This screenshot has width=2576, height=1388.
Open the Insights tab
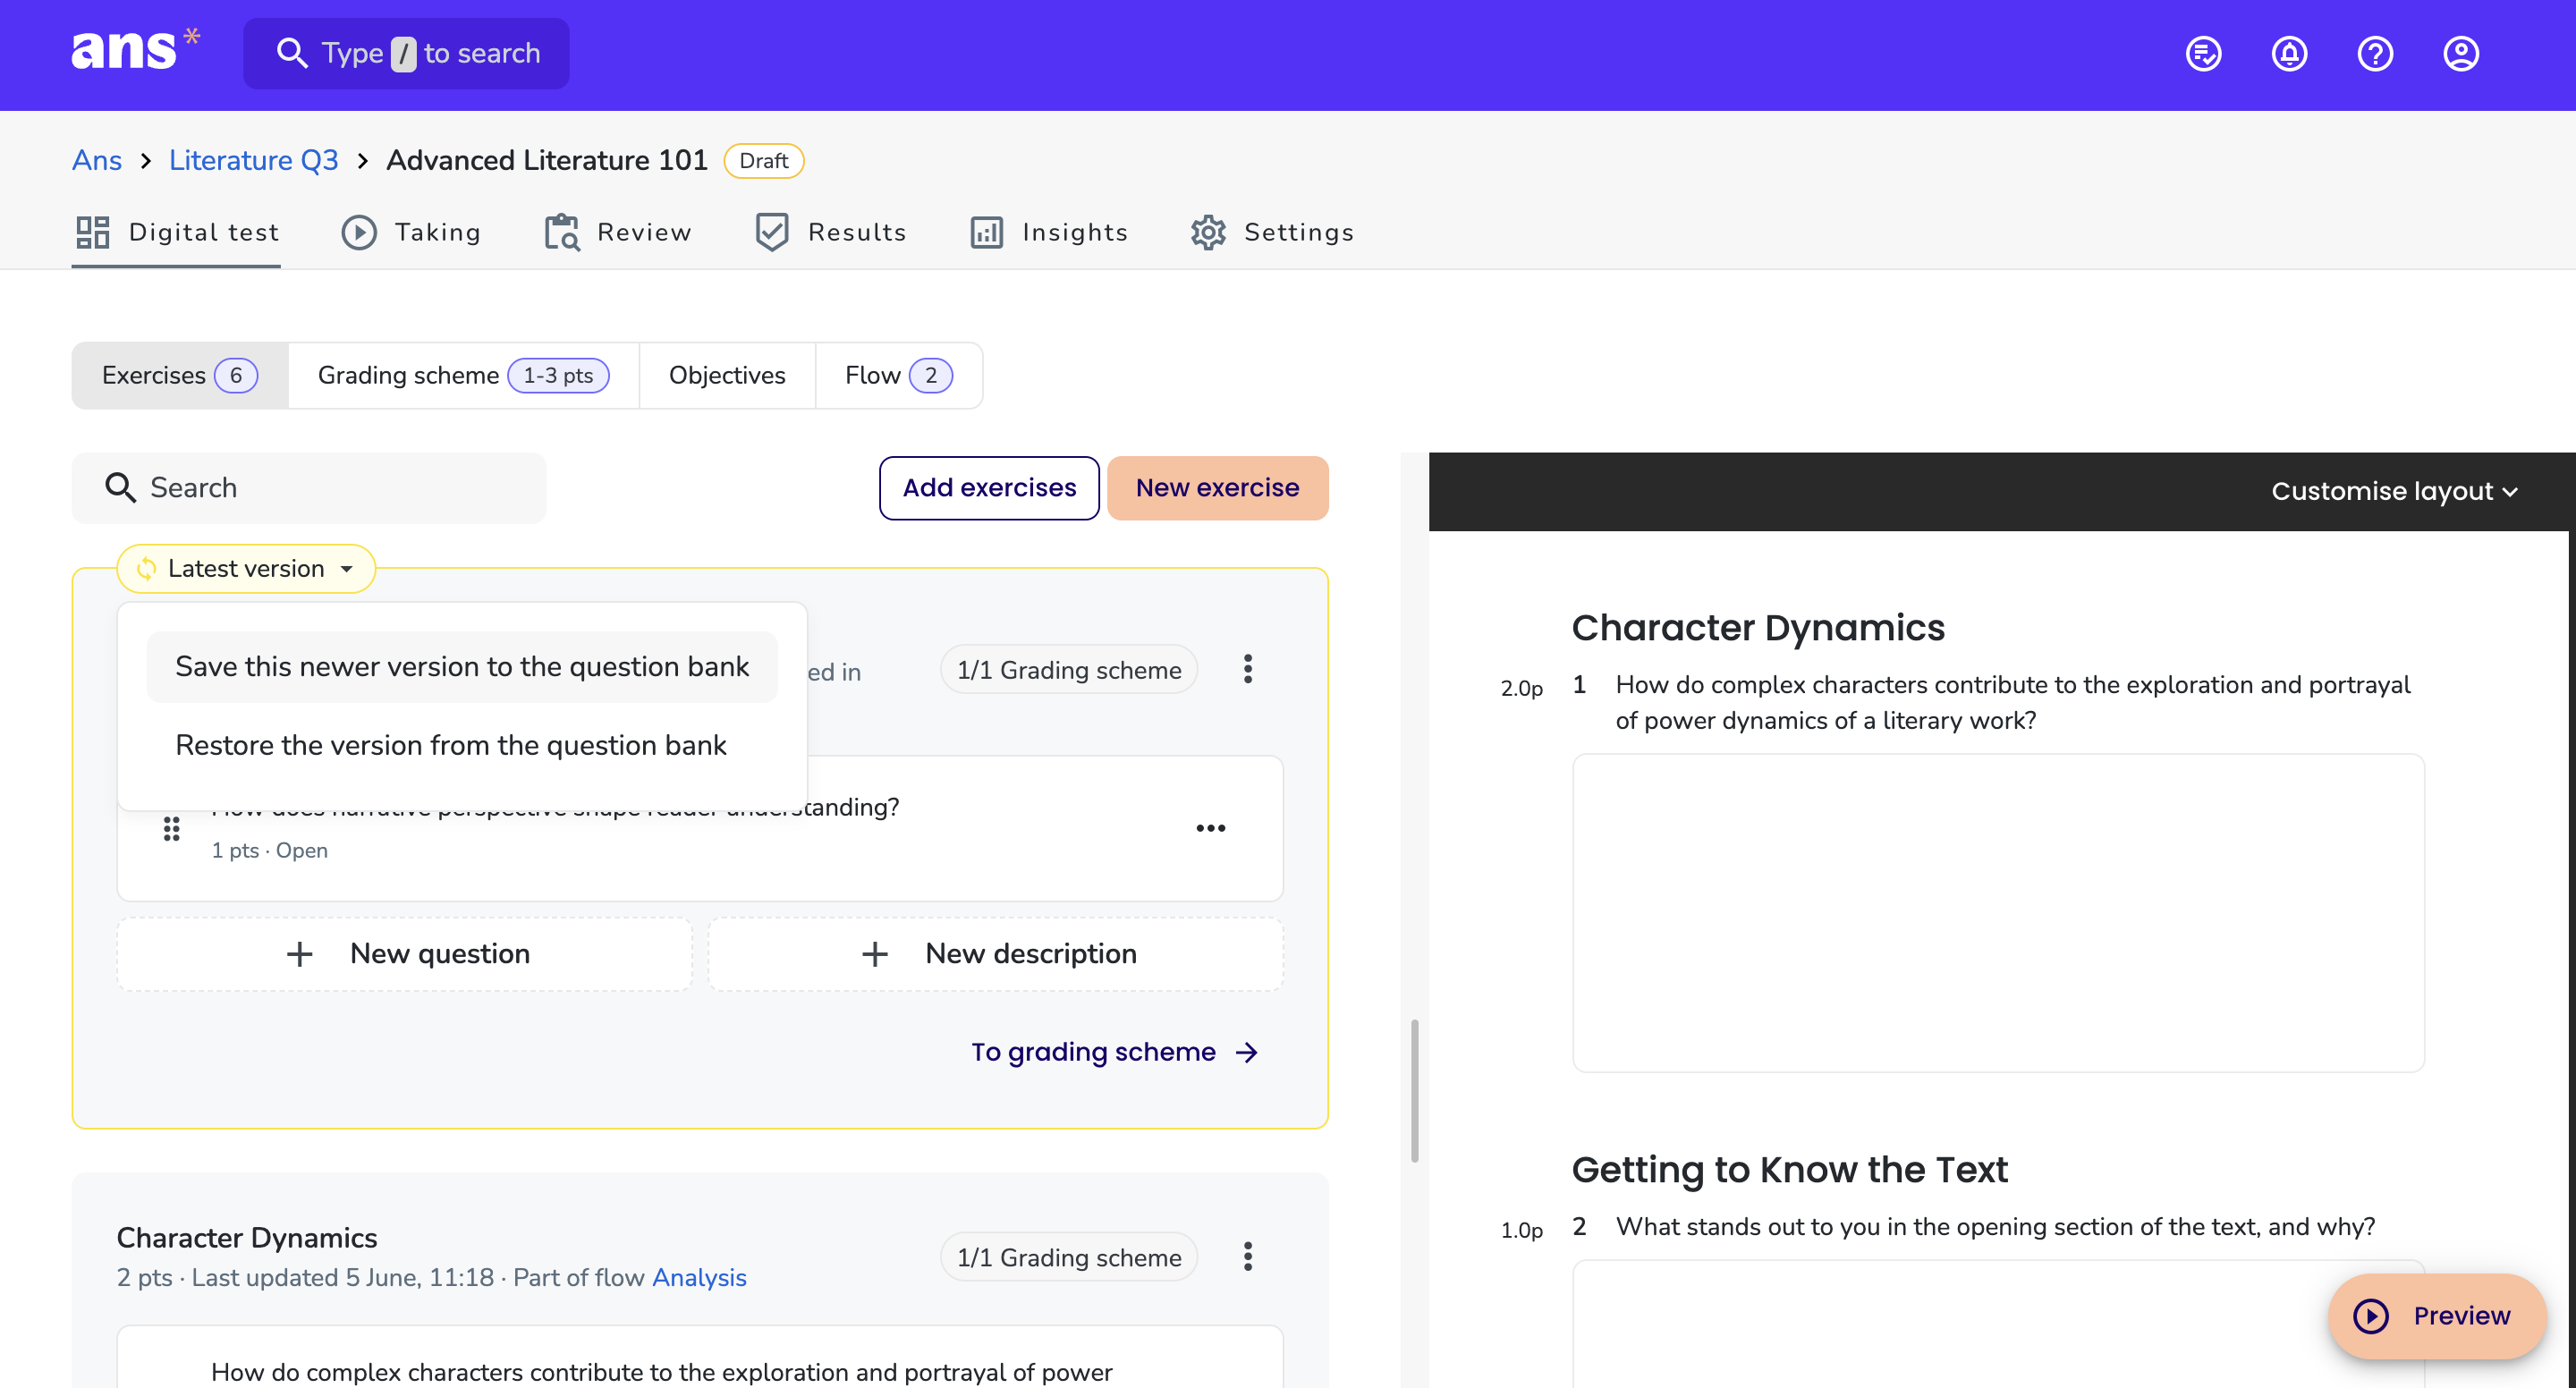coord(1048,232)
